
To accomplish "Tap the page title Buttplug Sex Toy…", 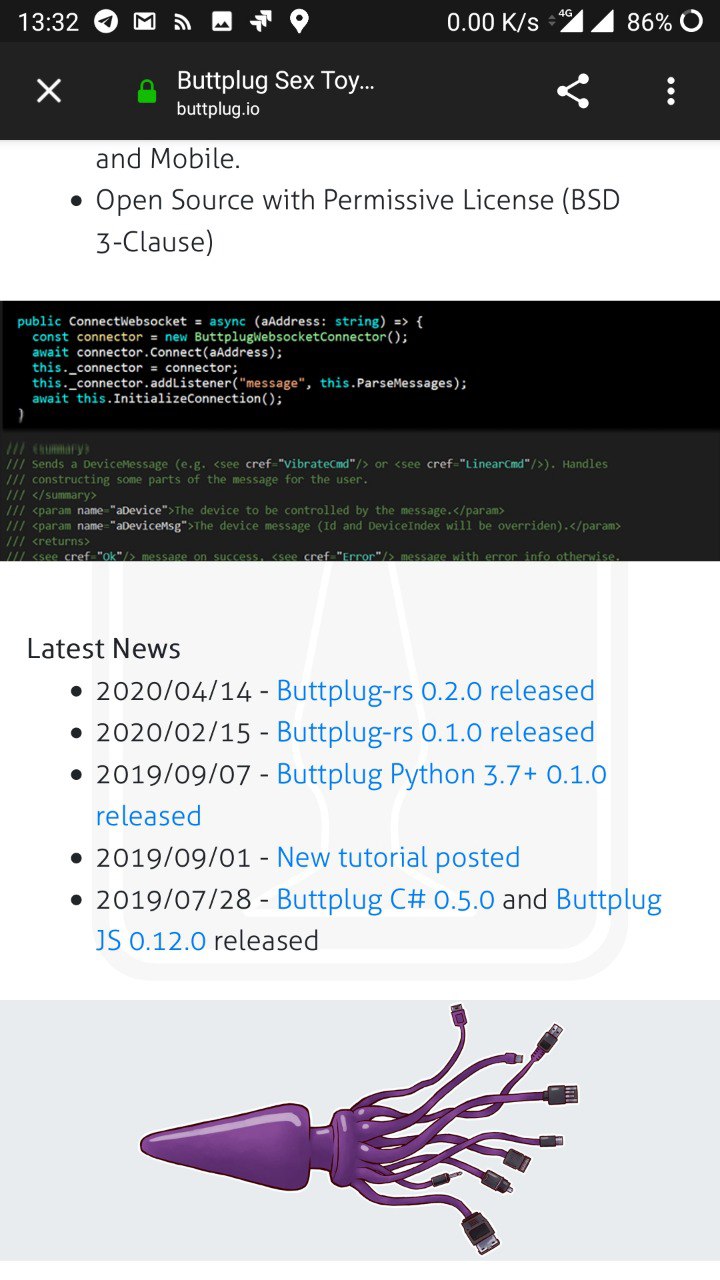I will tap(275, 80).
